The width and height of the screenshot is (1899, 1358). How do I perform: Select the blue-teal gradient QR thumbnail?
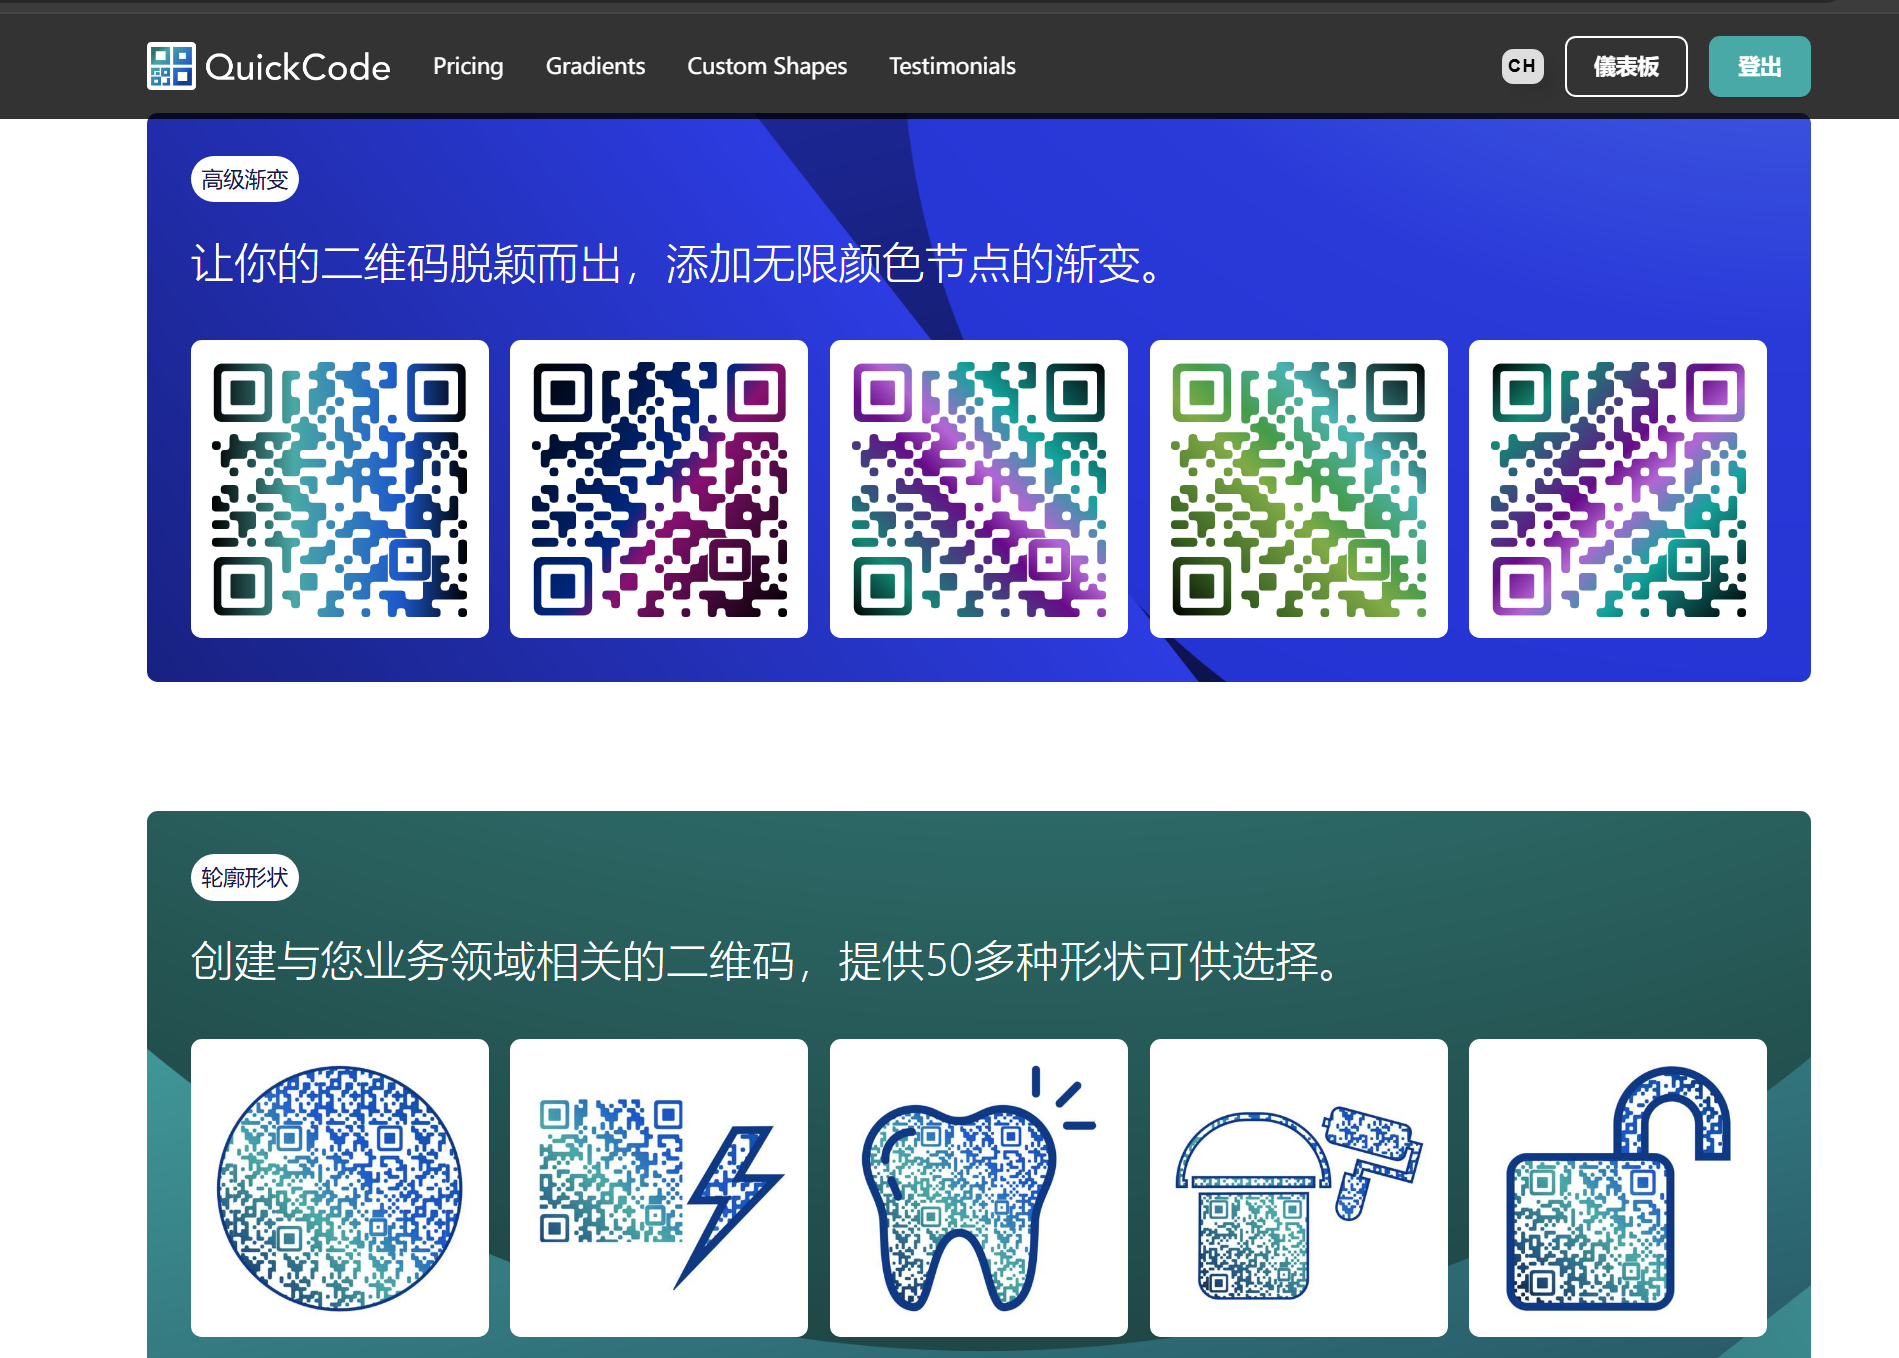340,489
